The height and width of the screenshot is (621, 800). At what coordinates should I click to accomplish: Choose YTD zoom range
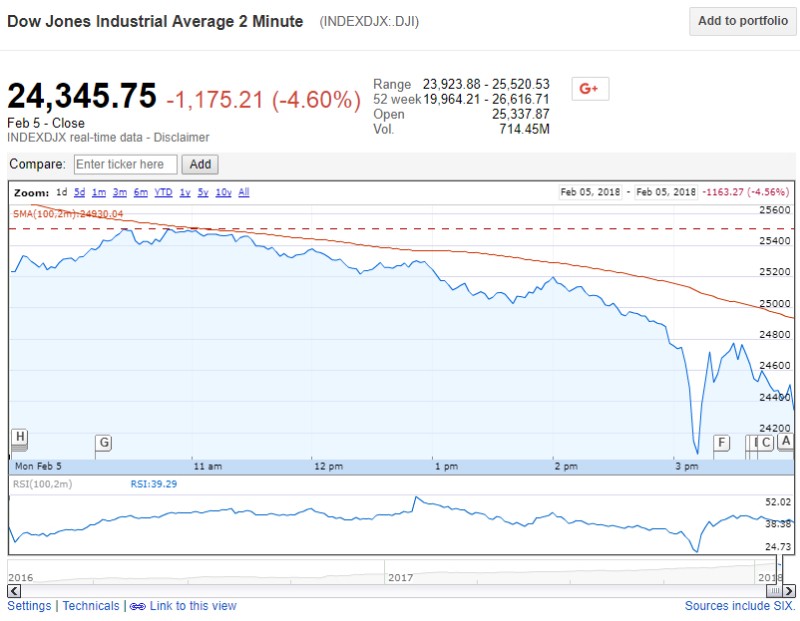click(x=163, y=192)
